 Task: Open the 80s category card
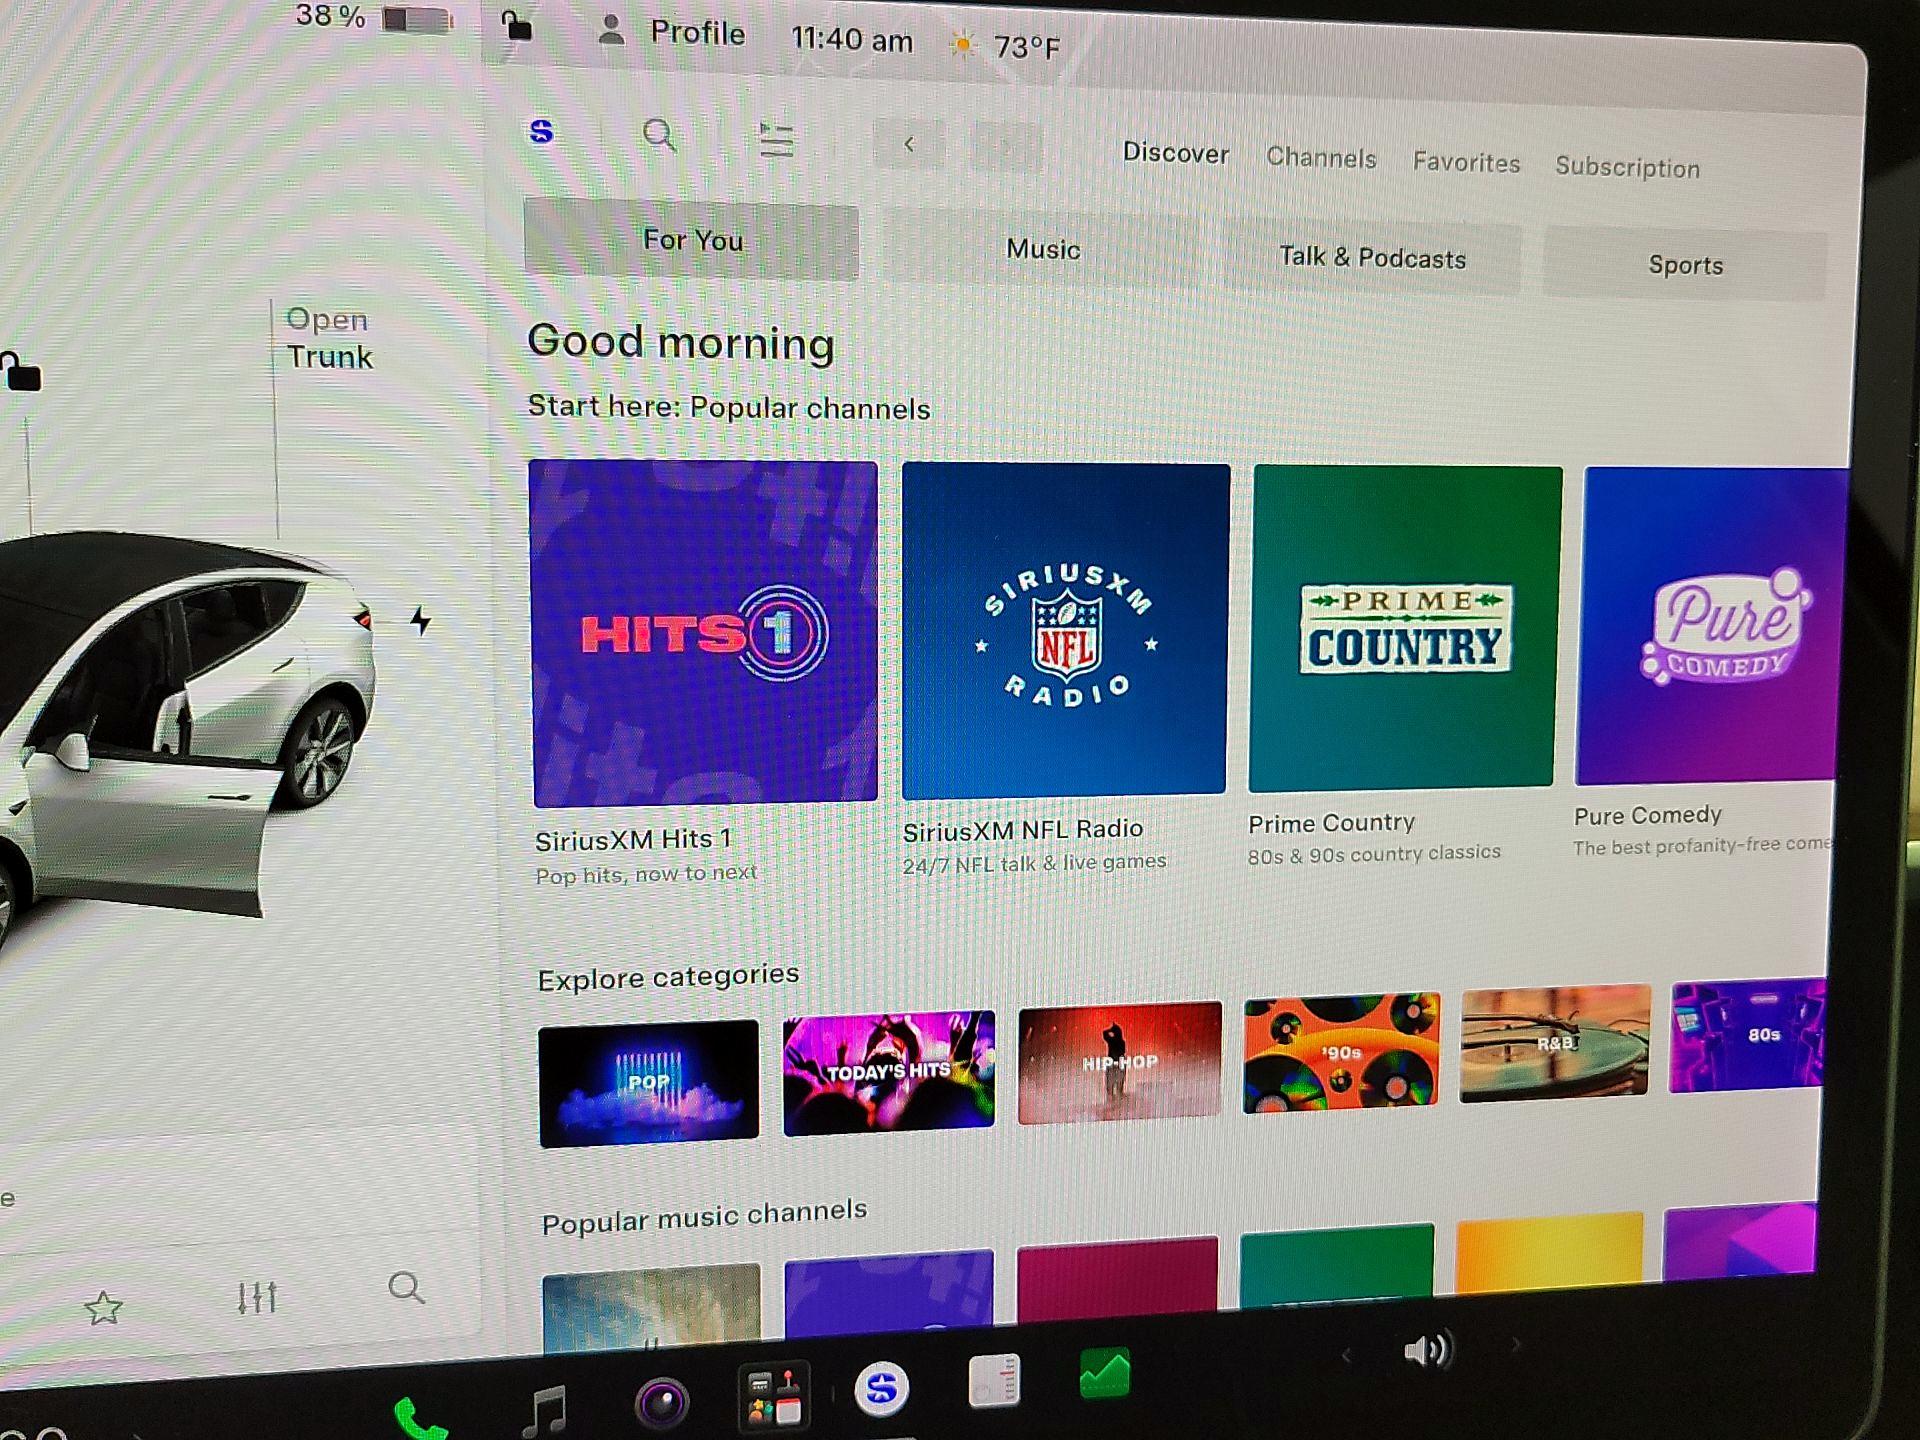(x=1747, y=1035)
